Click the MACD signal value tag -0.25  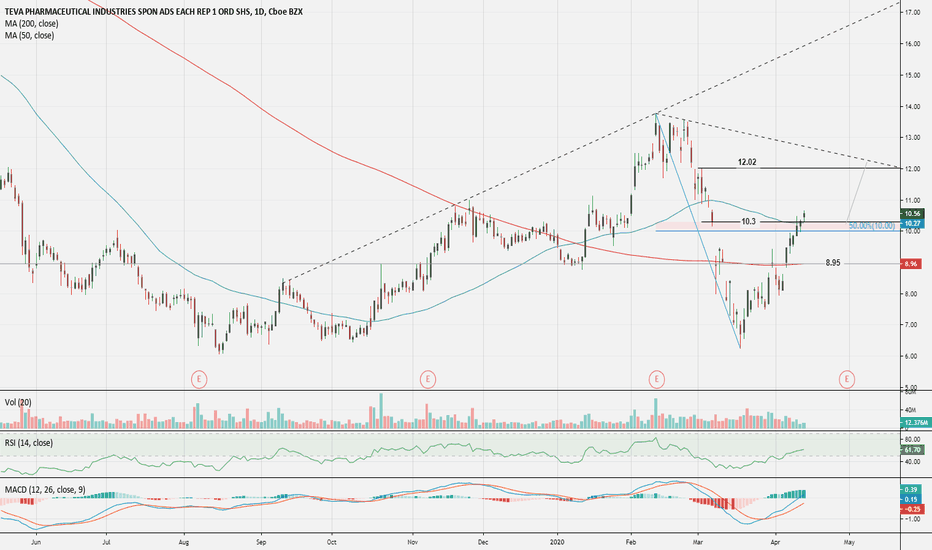click(912, 509)
